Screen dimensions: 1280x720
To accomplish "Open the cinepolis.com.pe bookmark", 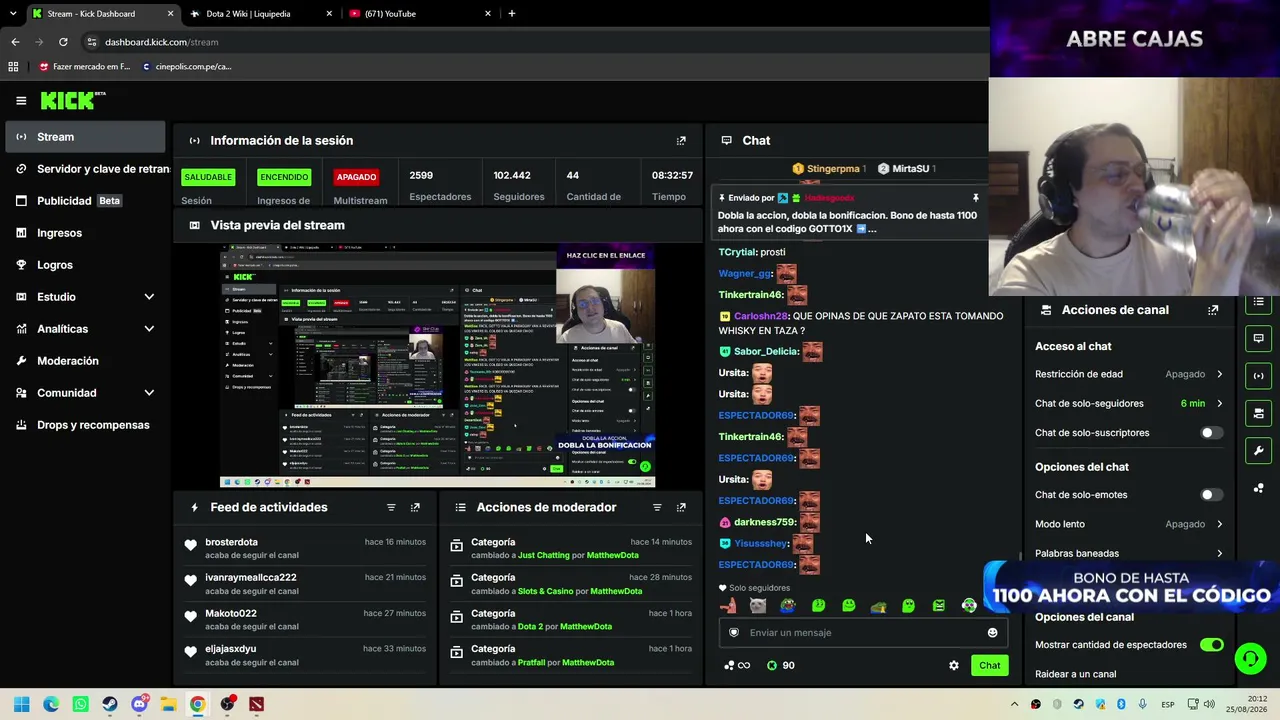I will (187, 67).
